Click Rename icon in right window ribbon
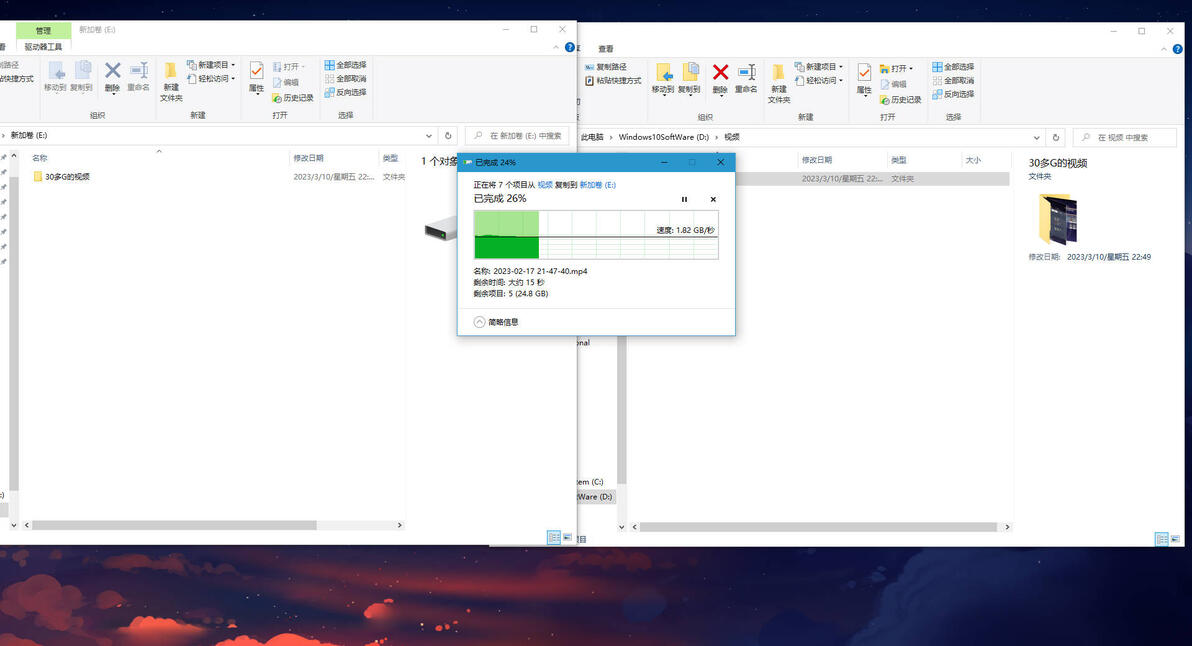The height and width of the screenshot is (646, 1192). coord(746,78)
